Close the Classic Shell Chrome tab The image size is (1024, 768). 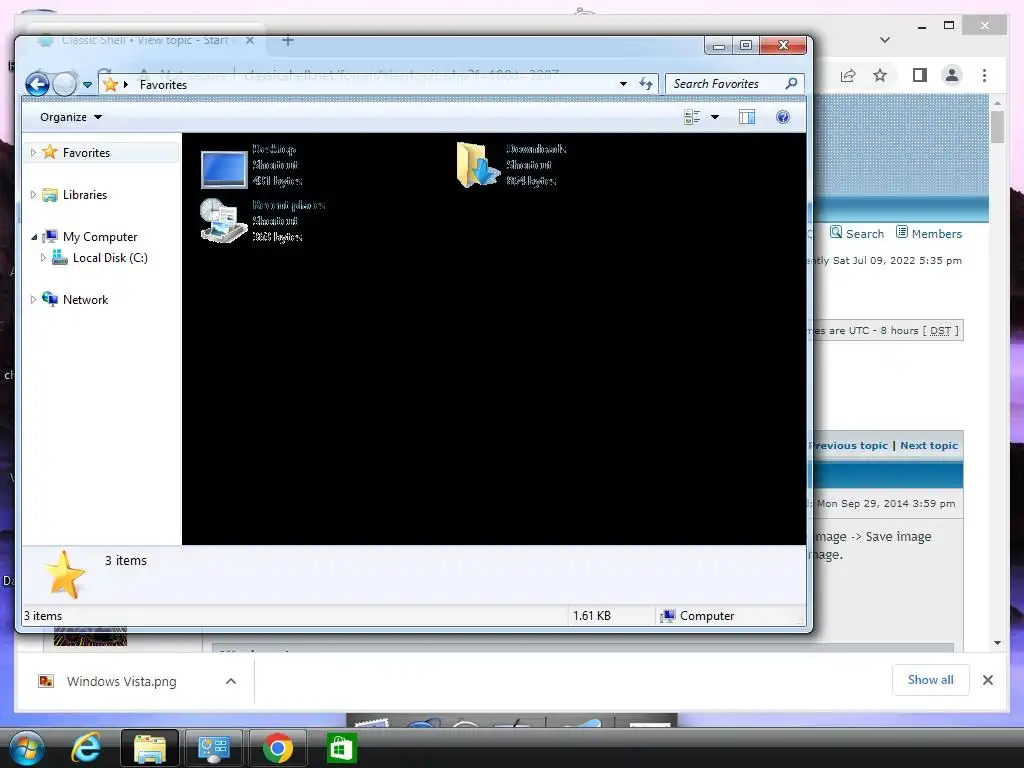coord(249,40)
